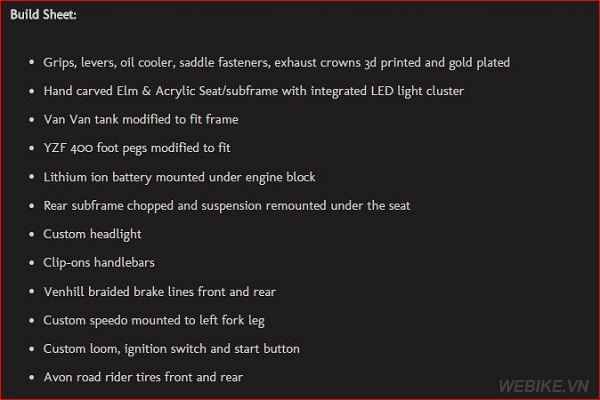Screen dimensions: 600x400
Task: Click the Build Sheet heading
Action: (x=43, y=15)
